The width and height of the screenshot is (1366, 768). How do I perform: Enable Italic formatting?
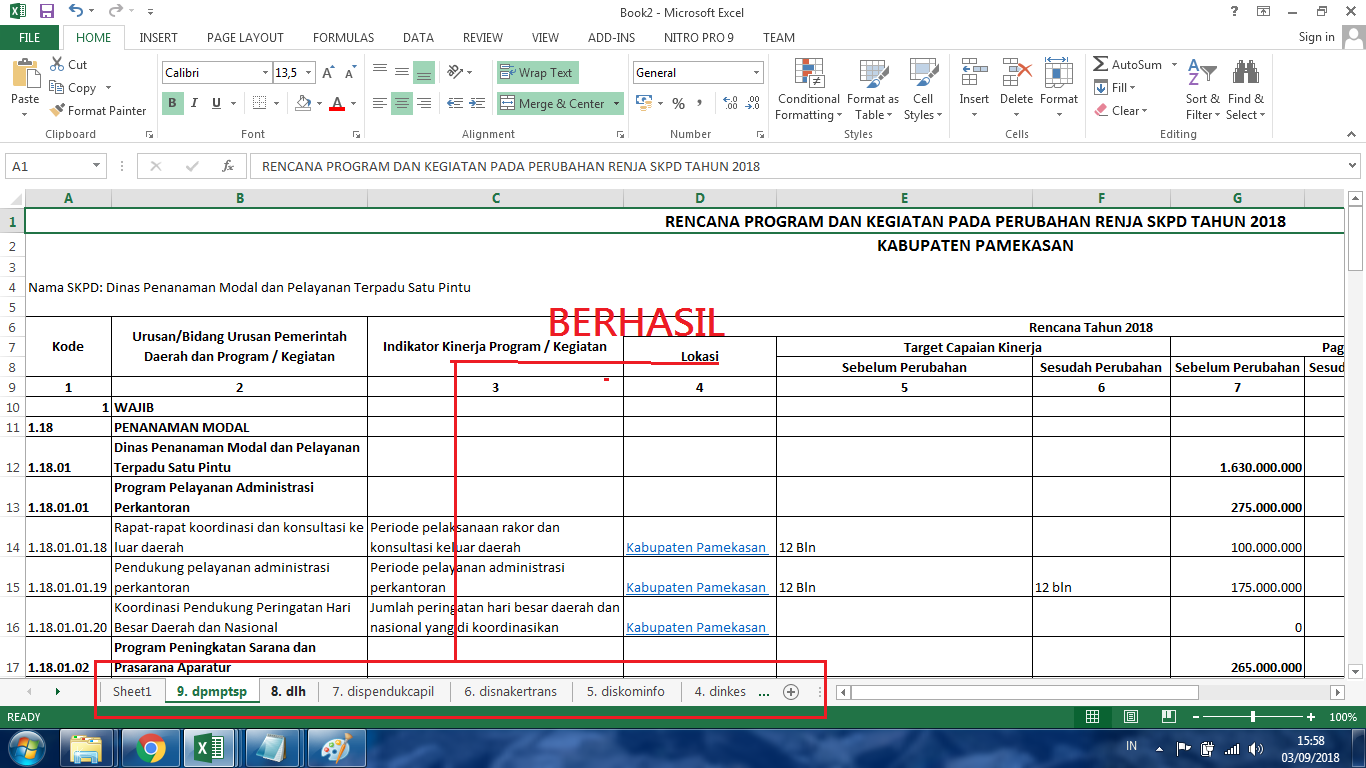(x=194, y=104)
